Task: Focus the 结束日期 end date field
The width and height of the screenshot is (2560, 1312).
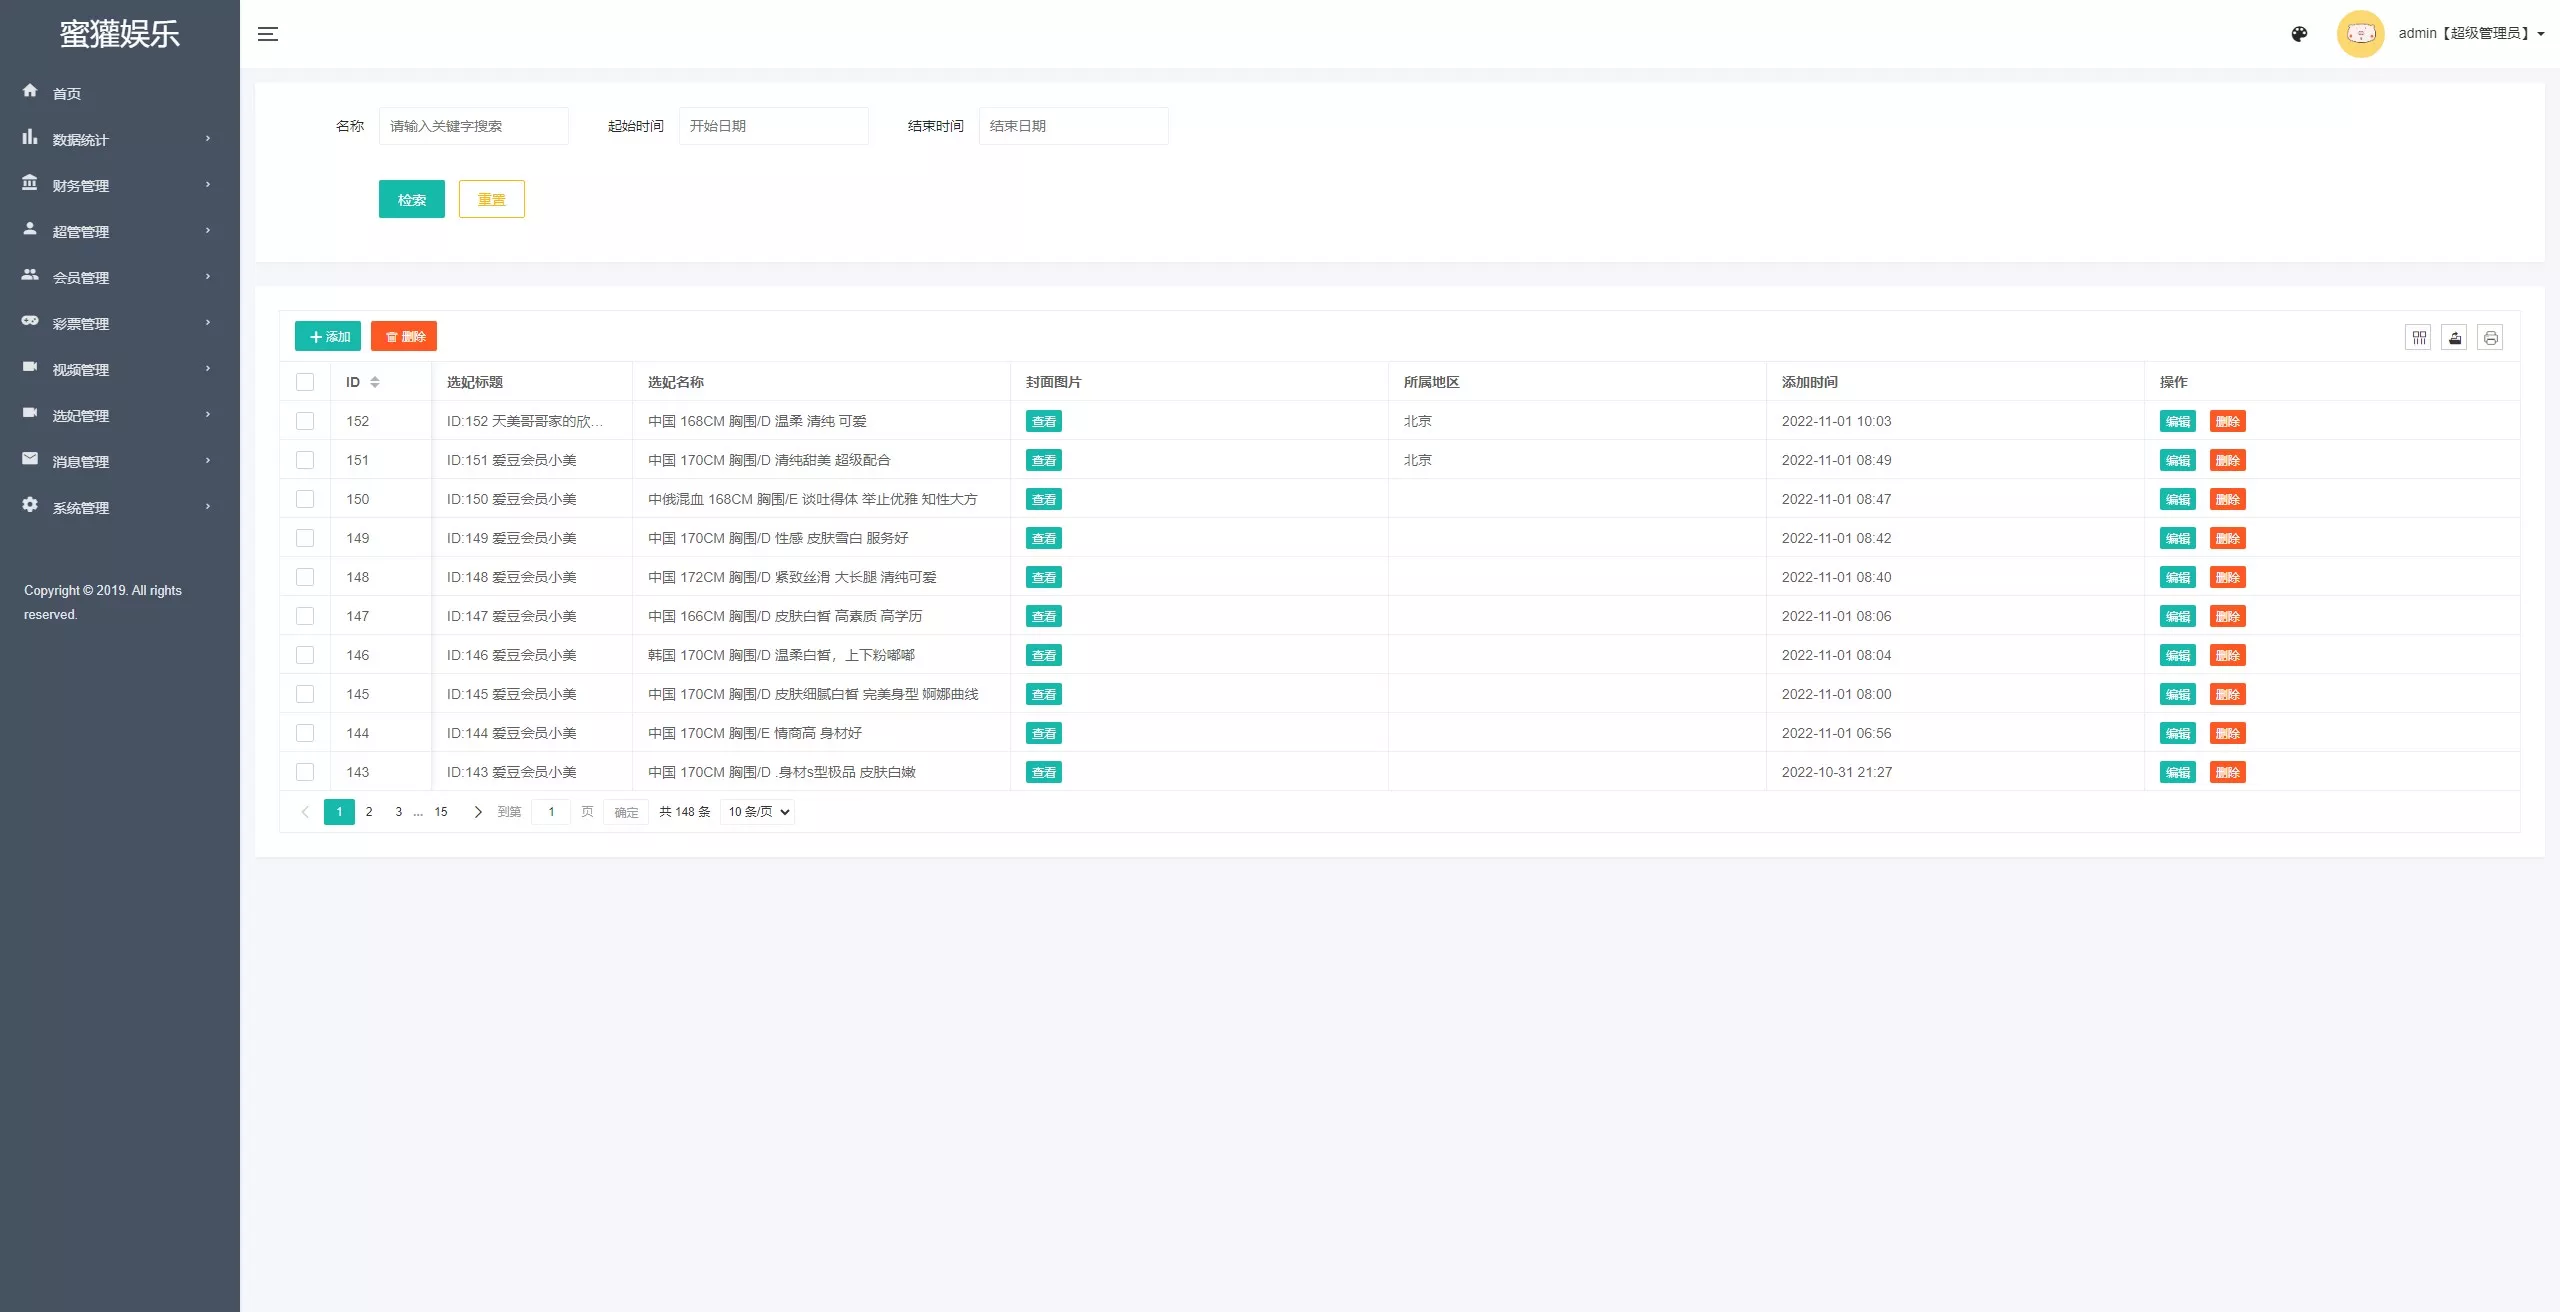Action: tap(1074, 126)
